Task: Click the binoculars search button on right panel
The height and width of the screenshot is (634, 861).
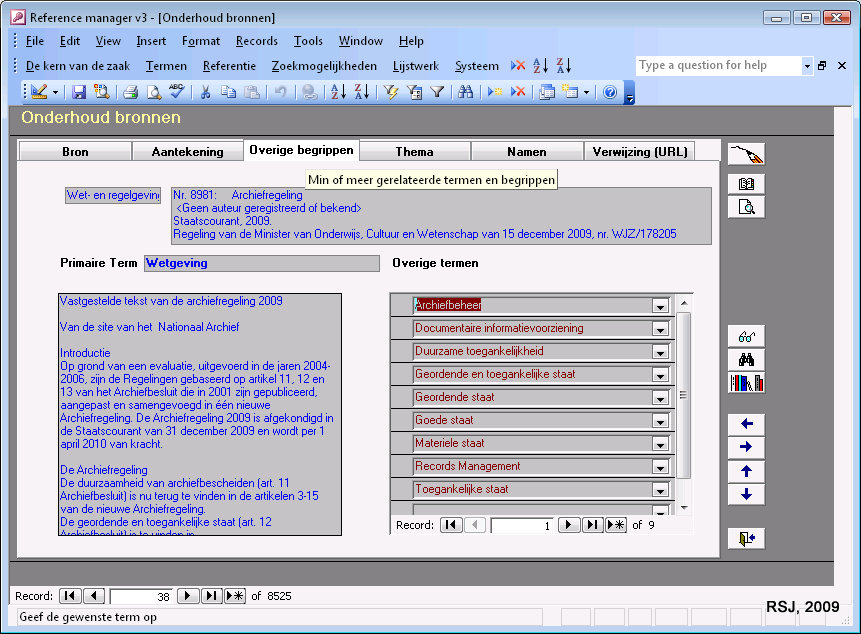Action: pyautogui.click(x=746, y=360)
